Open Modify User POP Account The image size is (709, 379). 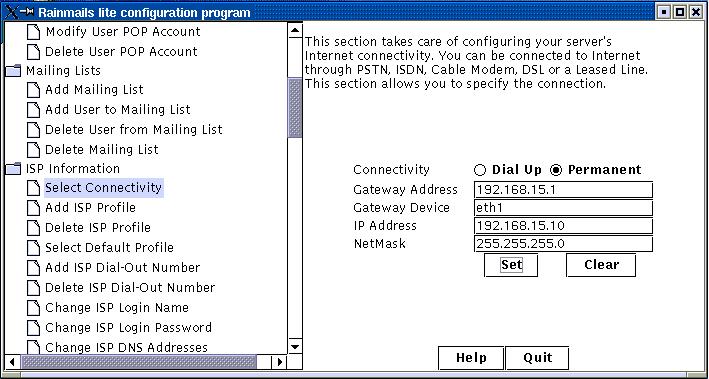(123, 32)
